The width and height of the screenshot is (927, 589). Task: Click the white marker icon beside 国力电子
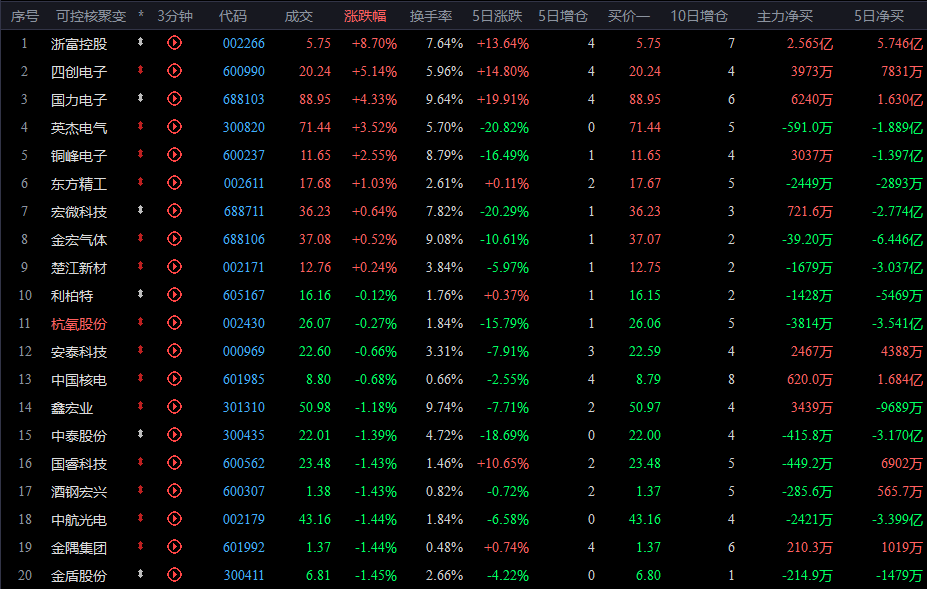click(141, 98)
